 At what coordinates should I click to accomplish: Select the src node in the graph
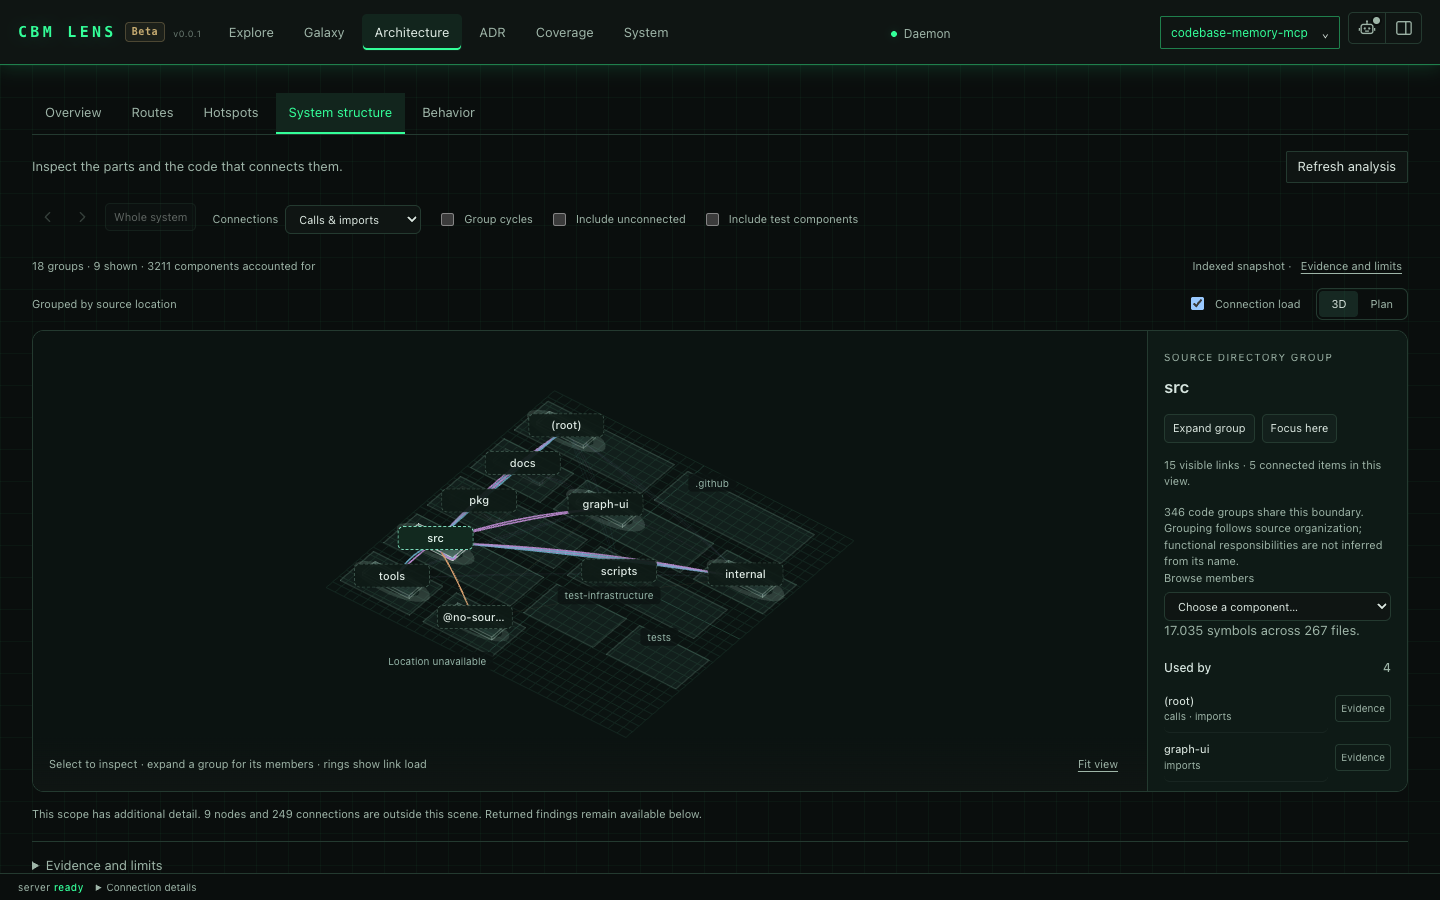coord(435,538)
